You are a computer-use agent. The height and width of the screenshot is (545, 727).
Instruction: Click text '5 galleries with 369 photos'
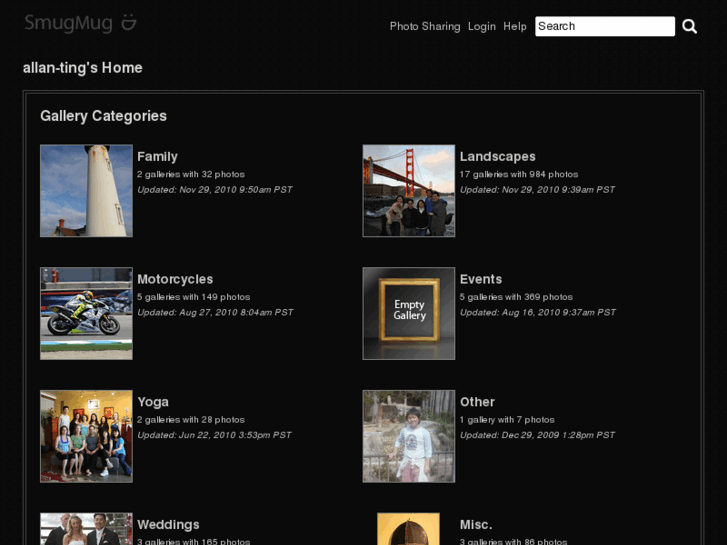click(x=516, y=297)
